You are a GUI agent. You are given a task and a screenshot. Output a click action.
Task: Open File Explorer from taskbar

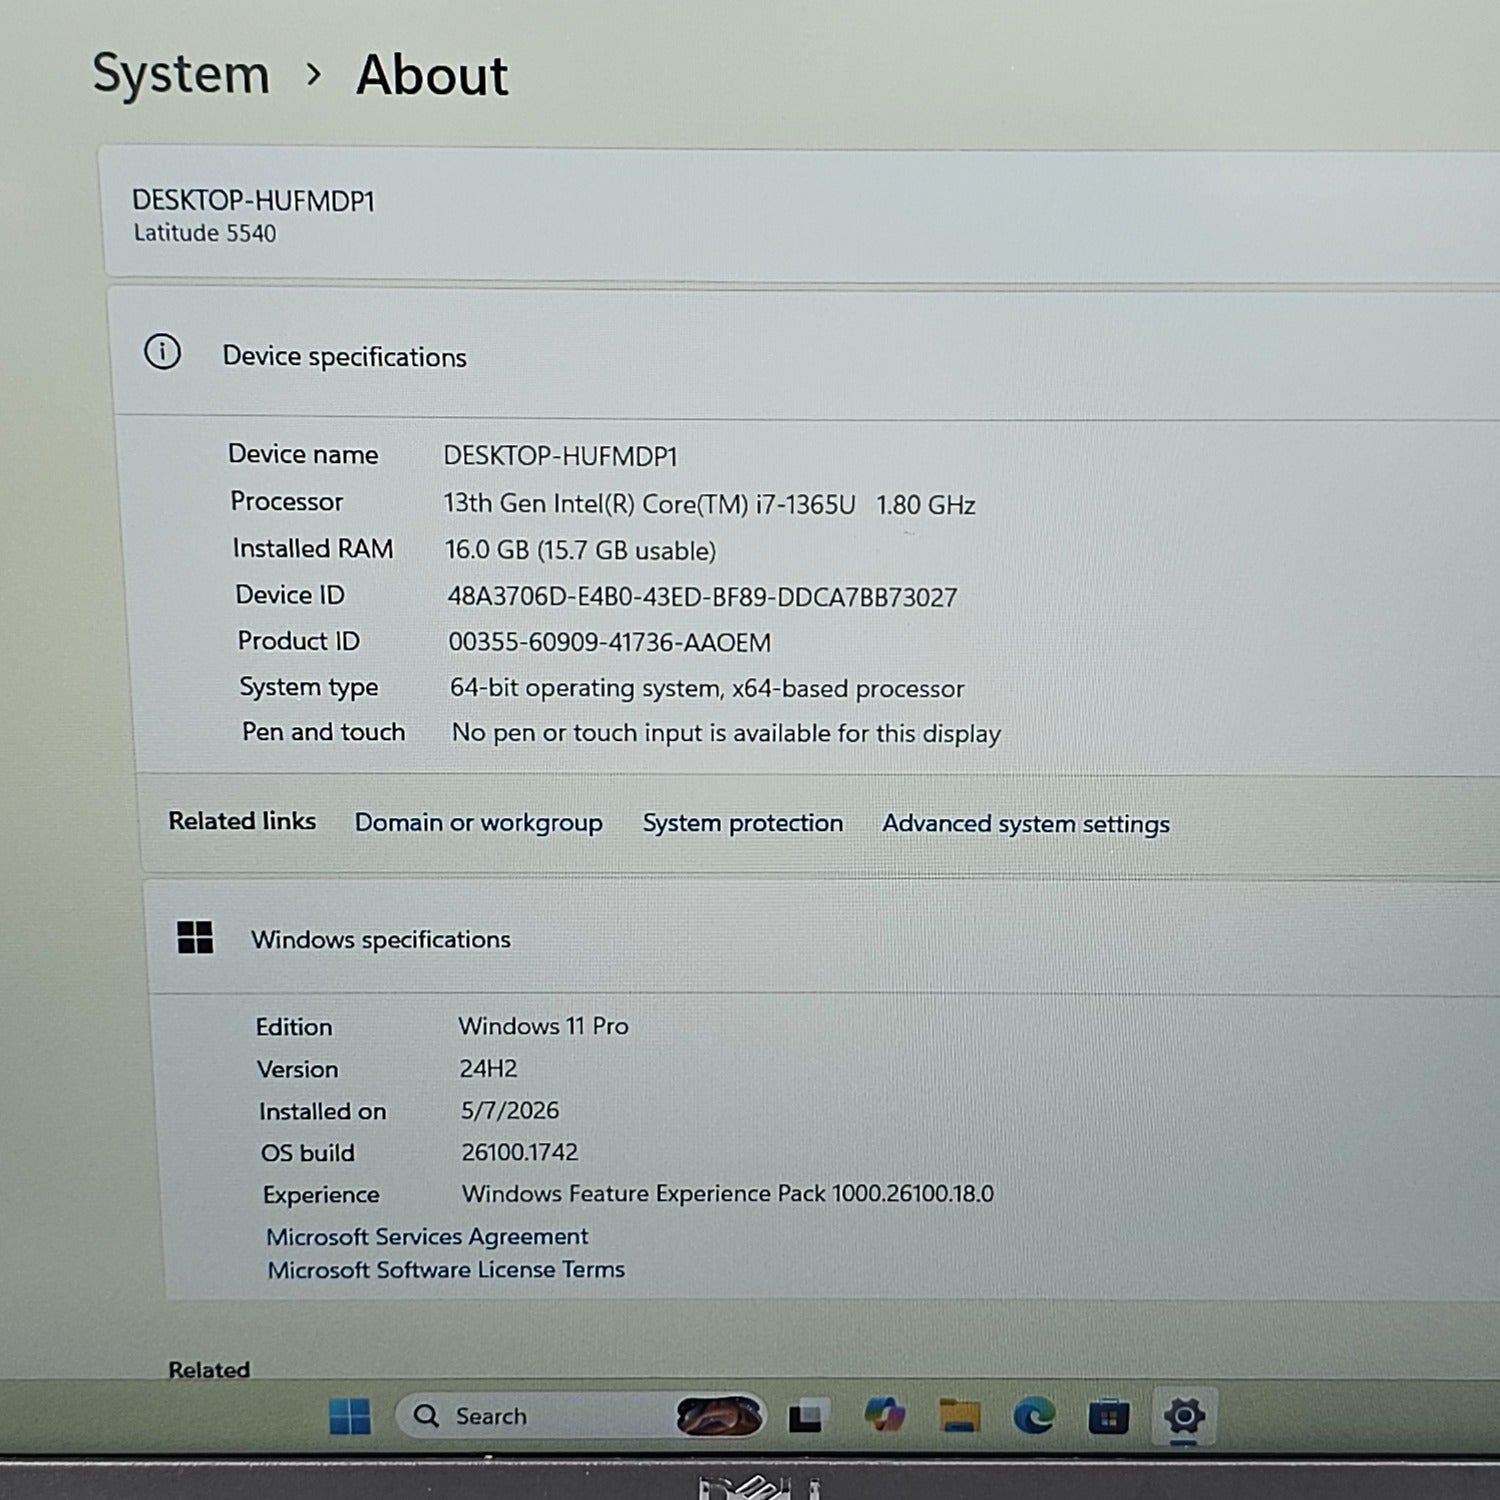coord(959,1416)
